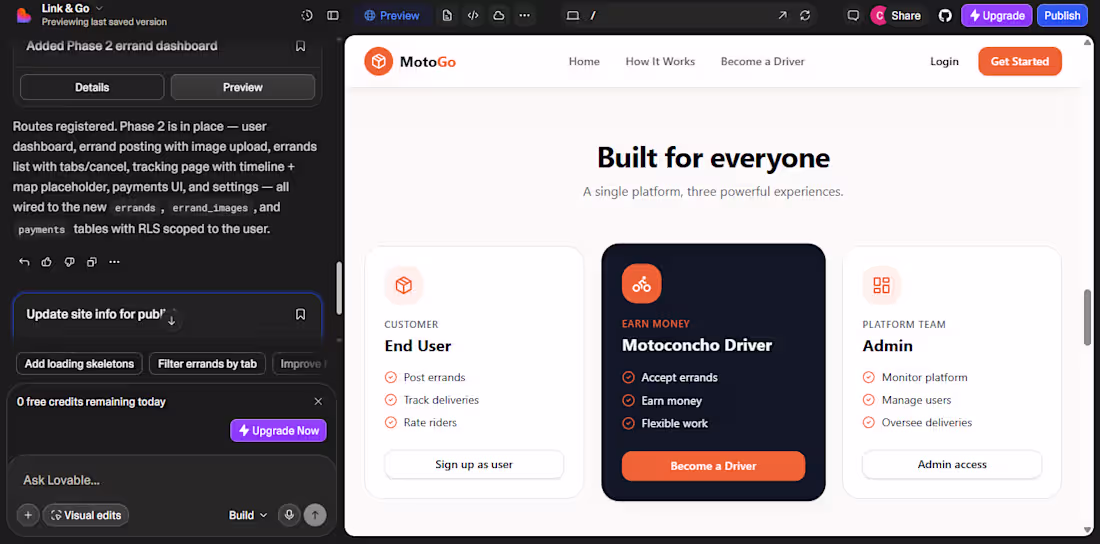Click the Get Started button

(1020, 61)
